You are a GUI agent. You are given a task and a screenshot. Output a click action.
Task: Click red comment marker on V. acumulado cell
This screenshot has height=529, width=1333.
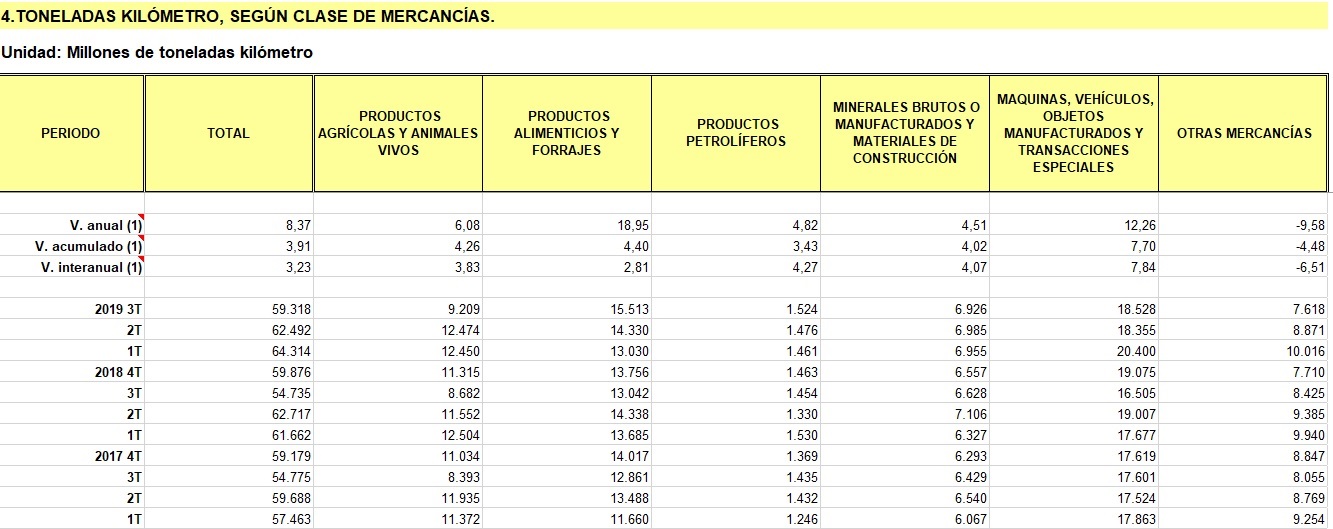click(x=141, y=237)
